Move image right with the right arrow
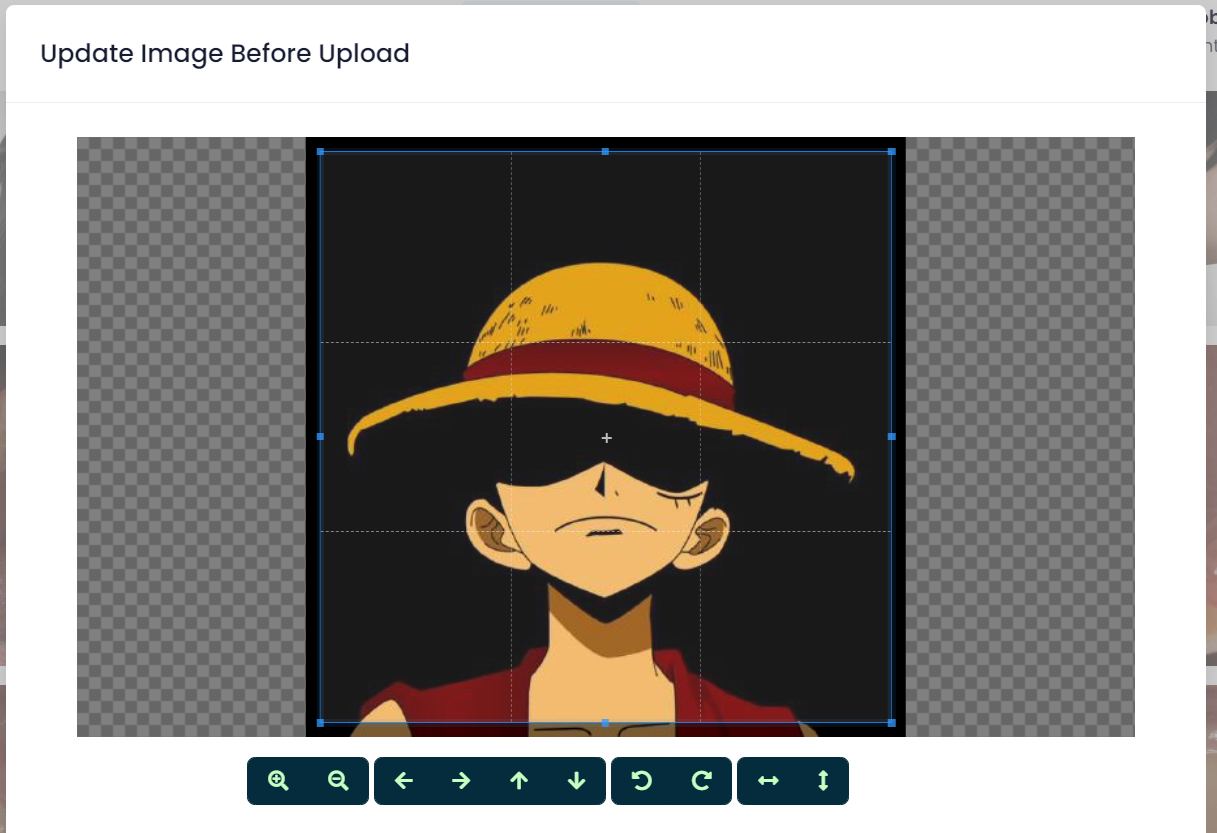 point(461,781)
